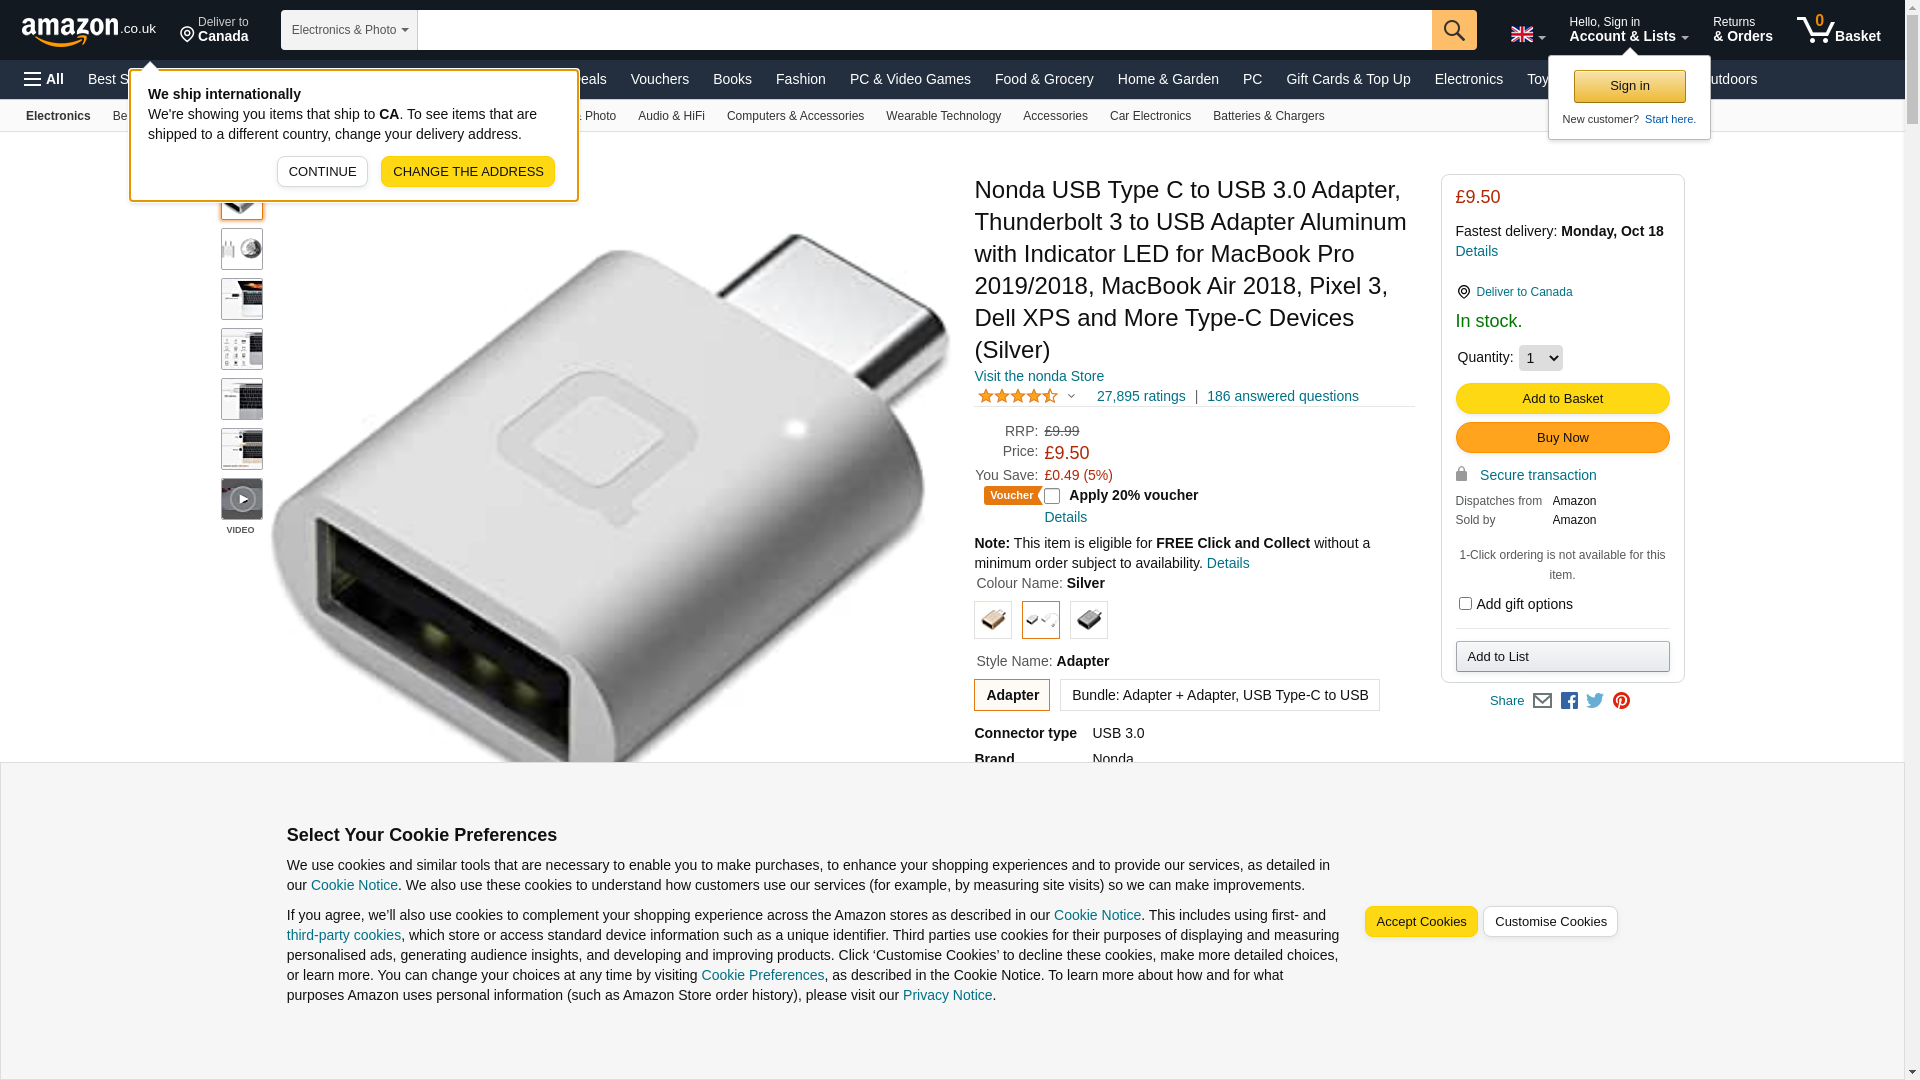Enable Add gift options checkbox
Image resolution: width=1920 pixels, height=1080 pixels.
pos(1465,604)
